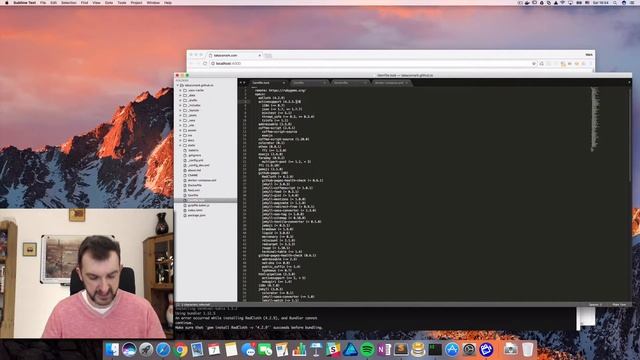Open Keynote from the dock
The height and width of the screenshot is (360, 640).
(x=316, y=349)
